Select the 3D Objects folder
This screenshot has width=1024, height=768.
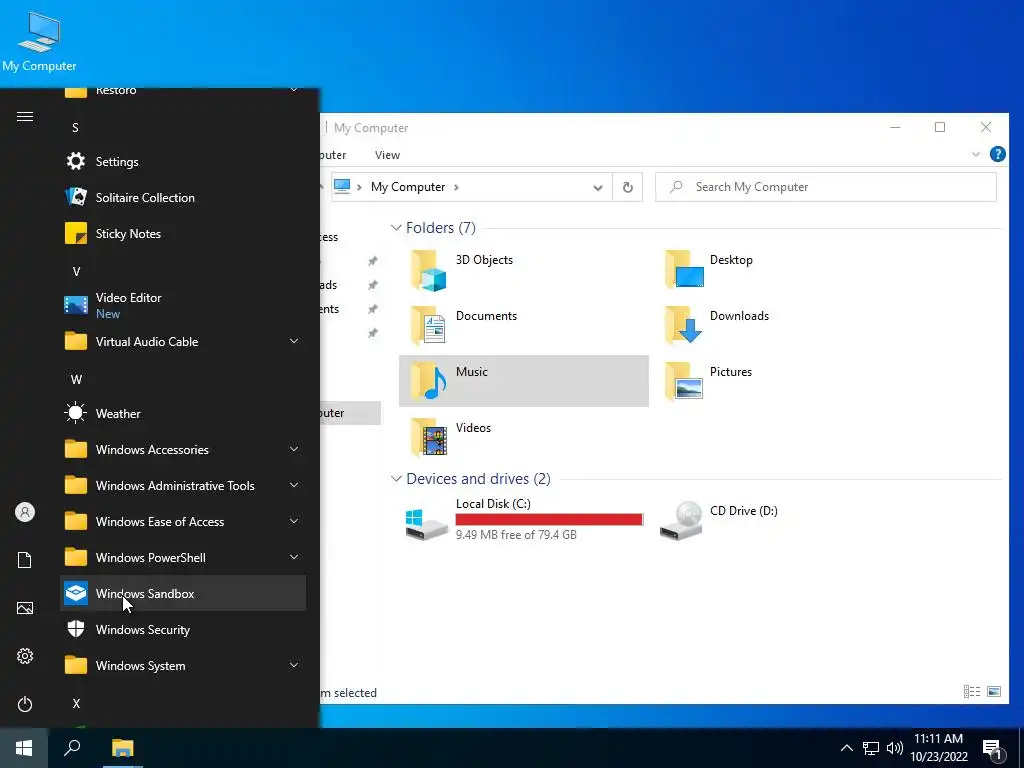[524, 269]
